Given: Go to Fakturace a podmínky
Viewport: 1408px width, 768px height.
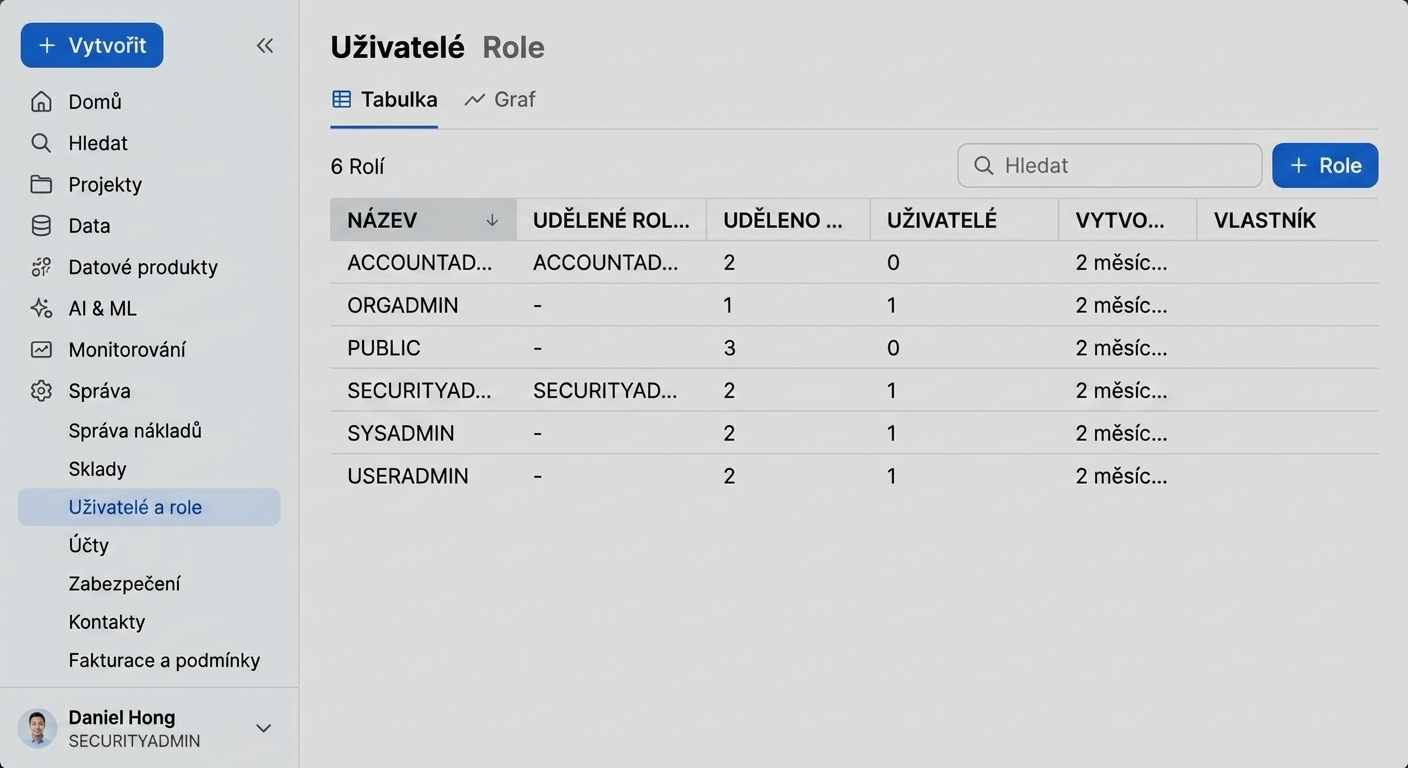Looking at the screenshot, I should click(164, 660).
